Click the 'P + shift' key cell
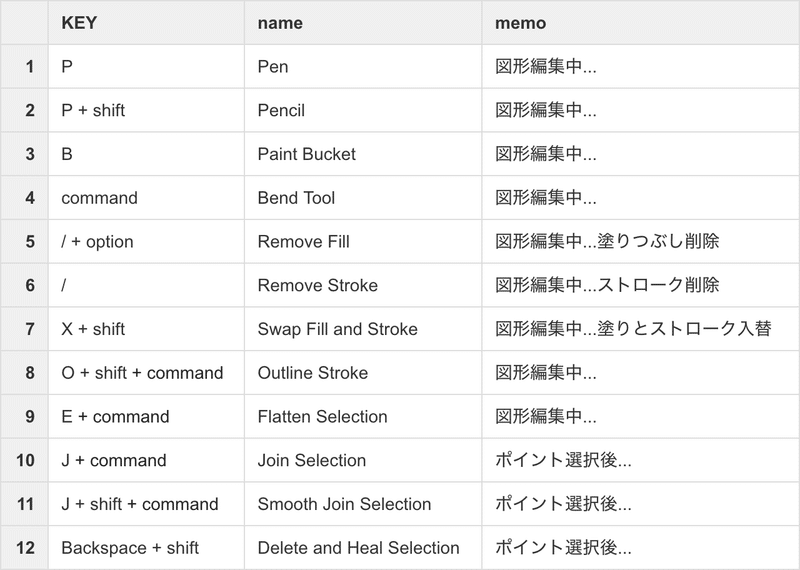This screenshot has height=570, width=800. (x=146, y=110)
